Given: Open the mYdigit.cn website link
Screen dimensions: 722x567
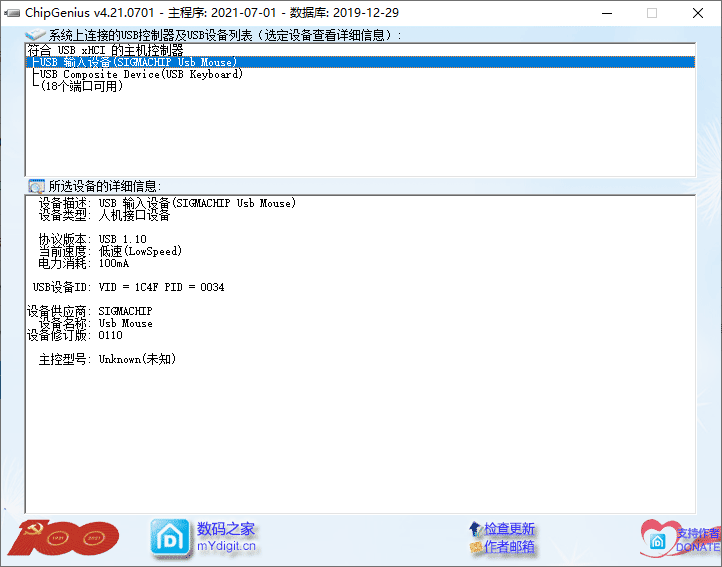Looking at the screenshot, I should pyautogui.click(x=226, y=546).
